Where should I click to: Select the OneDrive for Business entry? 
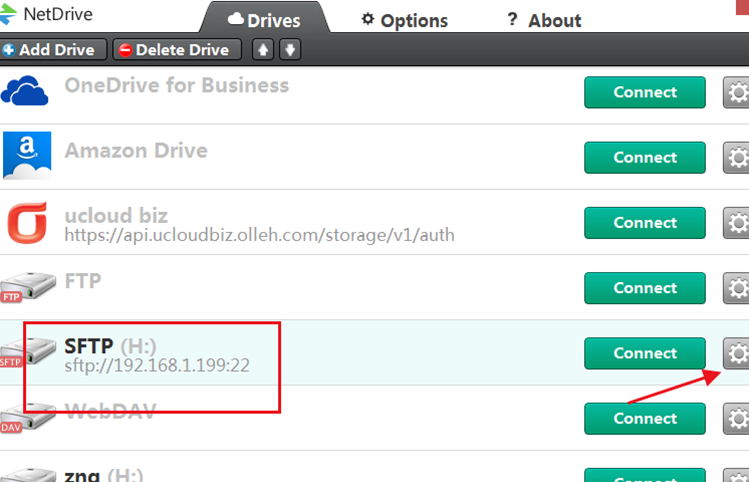(x=177, y=86)
